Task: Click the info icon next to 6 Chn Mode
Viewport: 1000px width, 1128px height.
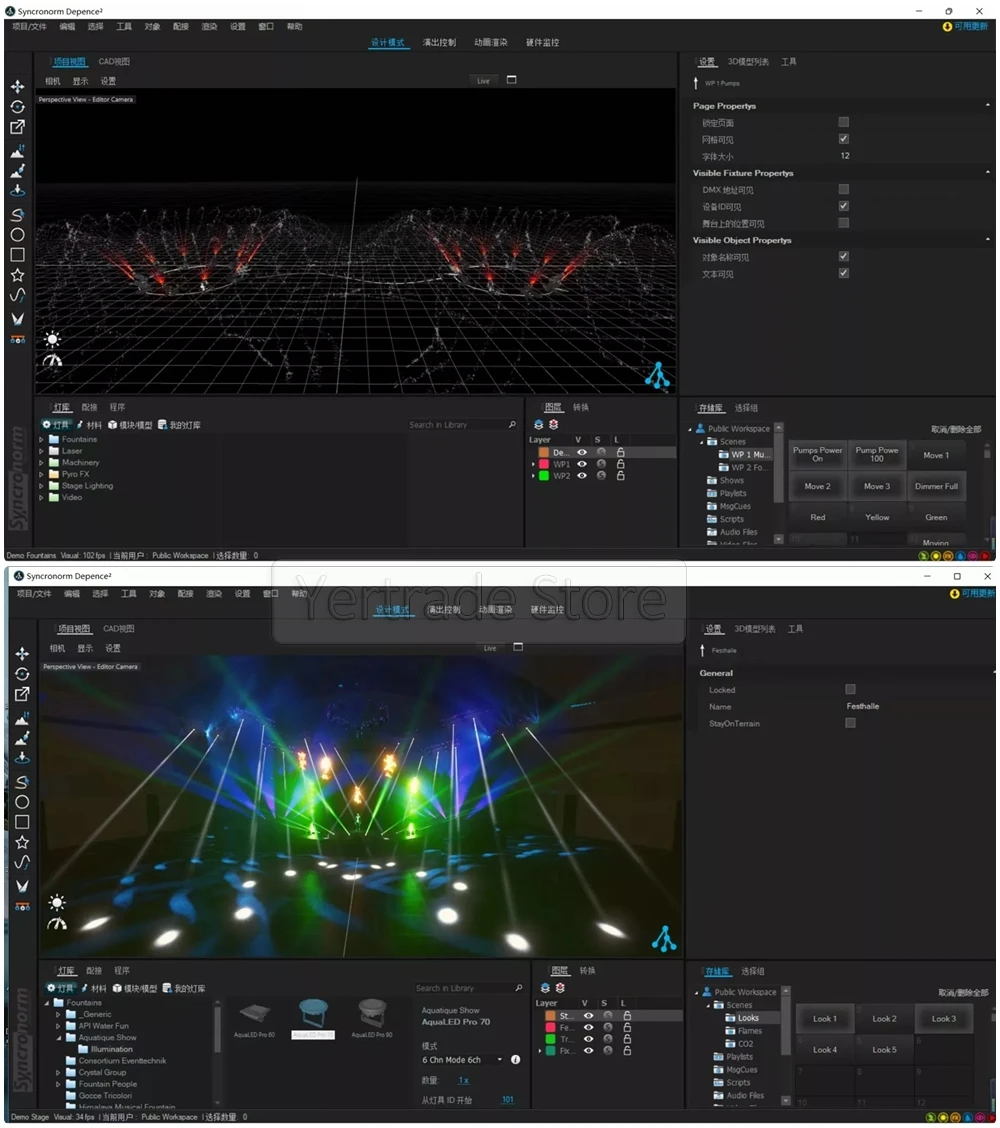Action: coord(515,1060)
